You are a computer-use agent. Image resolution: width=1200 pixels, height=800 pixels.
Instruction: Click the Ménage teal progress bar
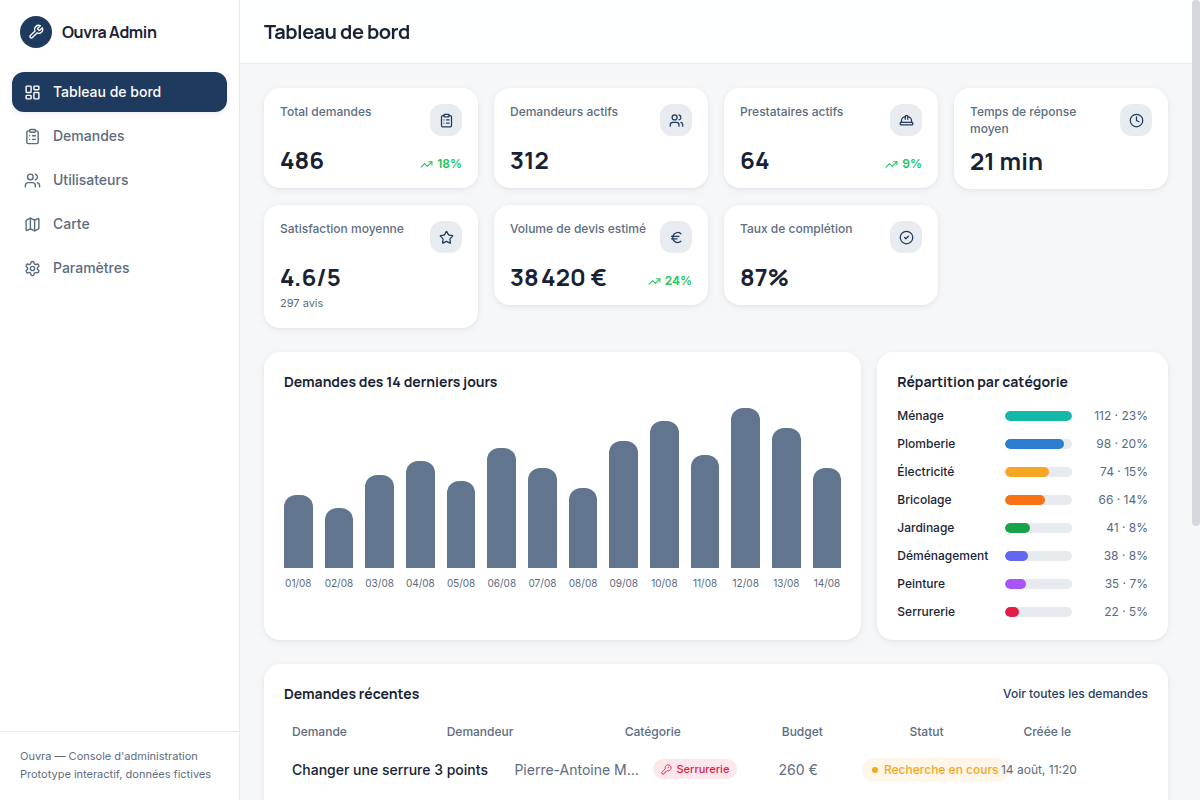pos(1038,416)
